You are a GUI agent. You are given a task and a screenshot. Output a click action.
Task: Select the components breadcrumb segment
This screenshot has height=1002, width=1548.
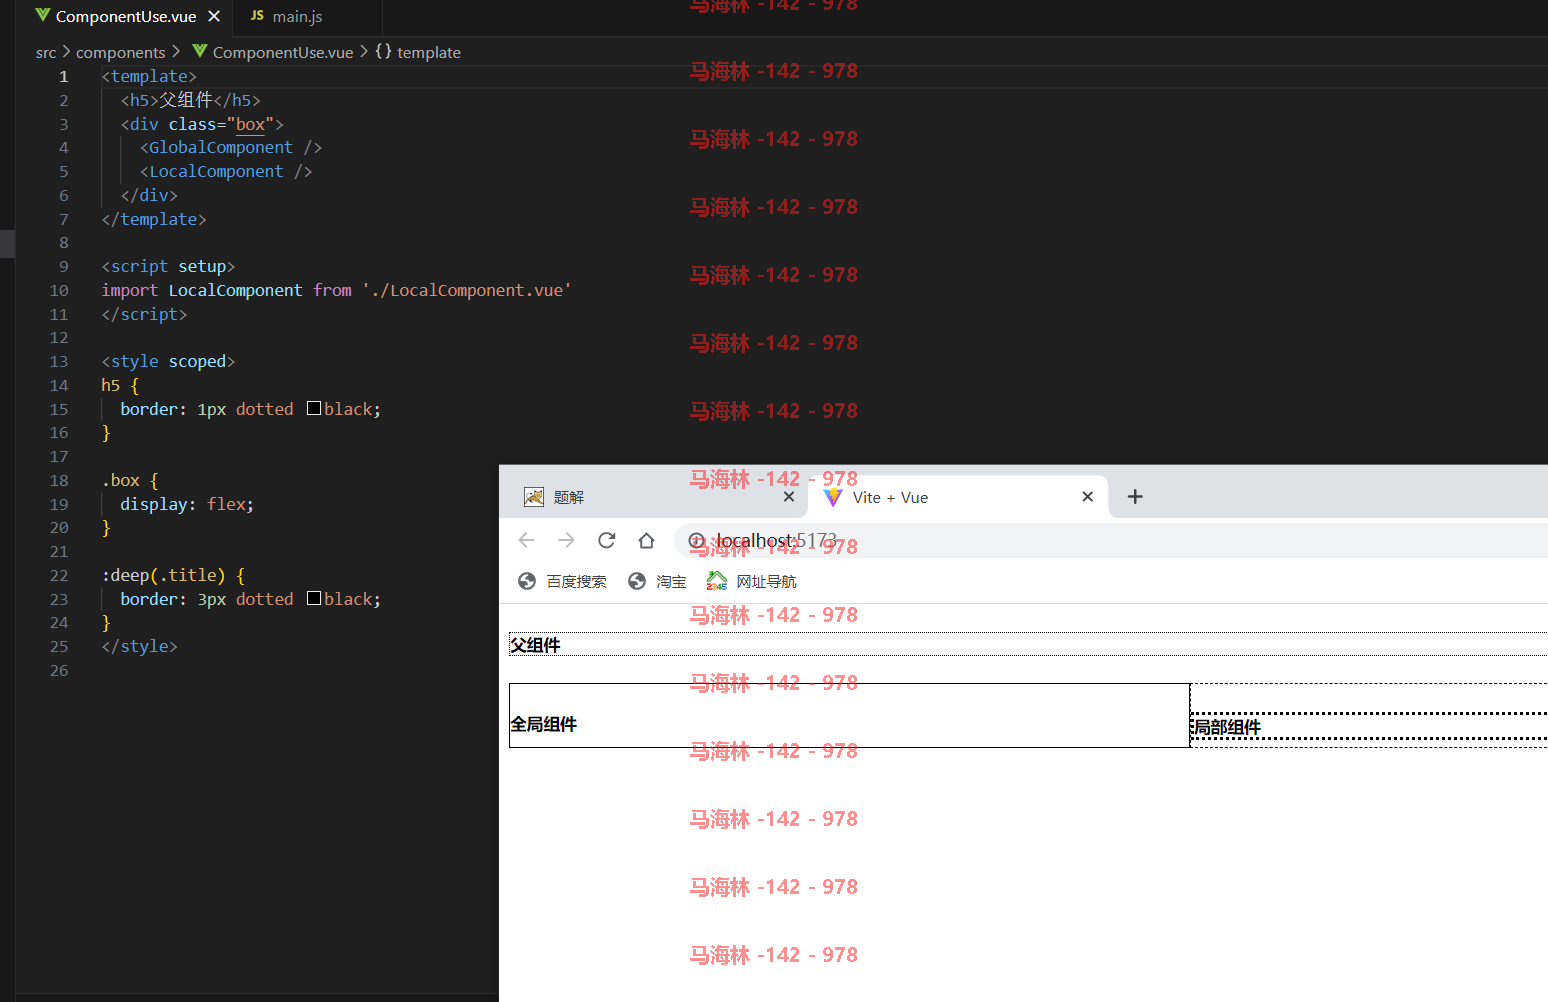[x=120, y=52]
